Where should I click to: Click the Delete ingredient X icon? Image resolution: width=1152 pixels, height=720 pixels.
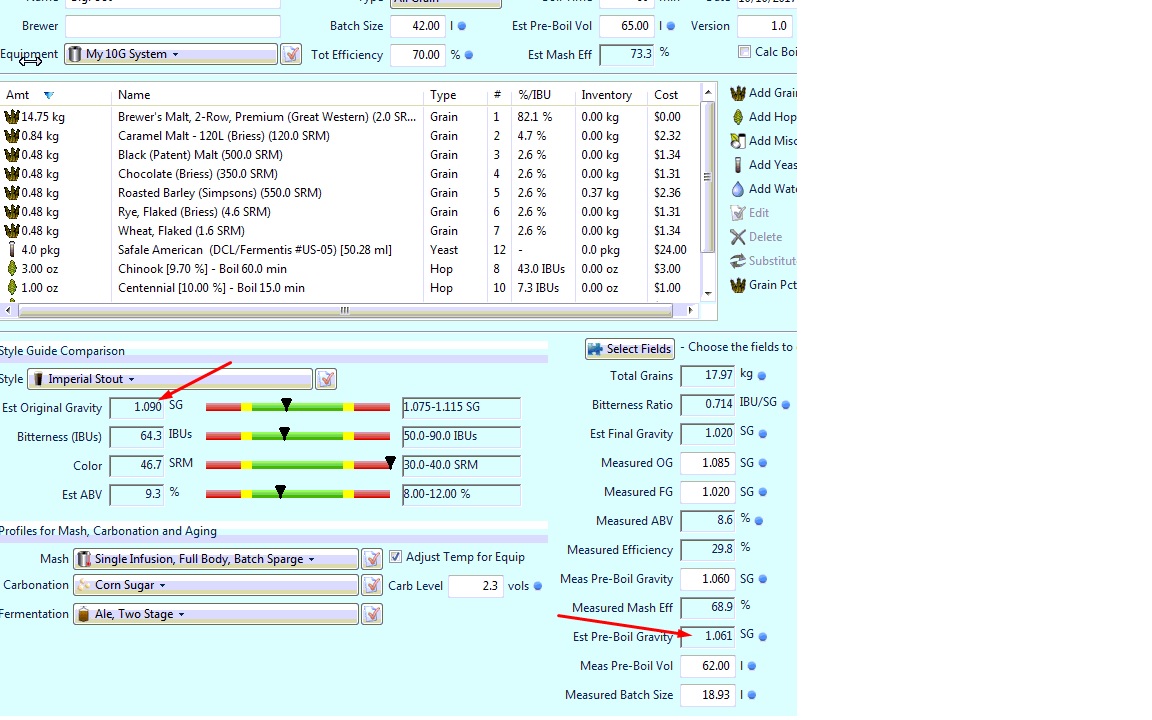click(x=738, y=237)
